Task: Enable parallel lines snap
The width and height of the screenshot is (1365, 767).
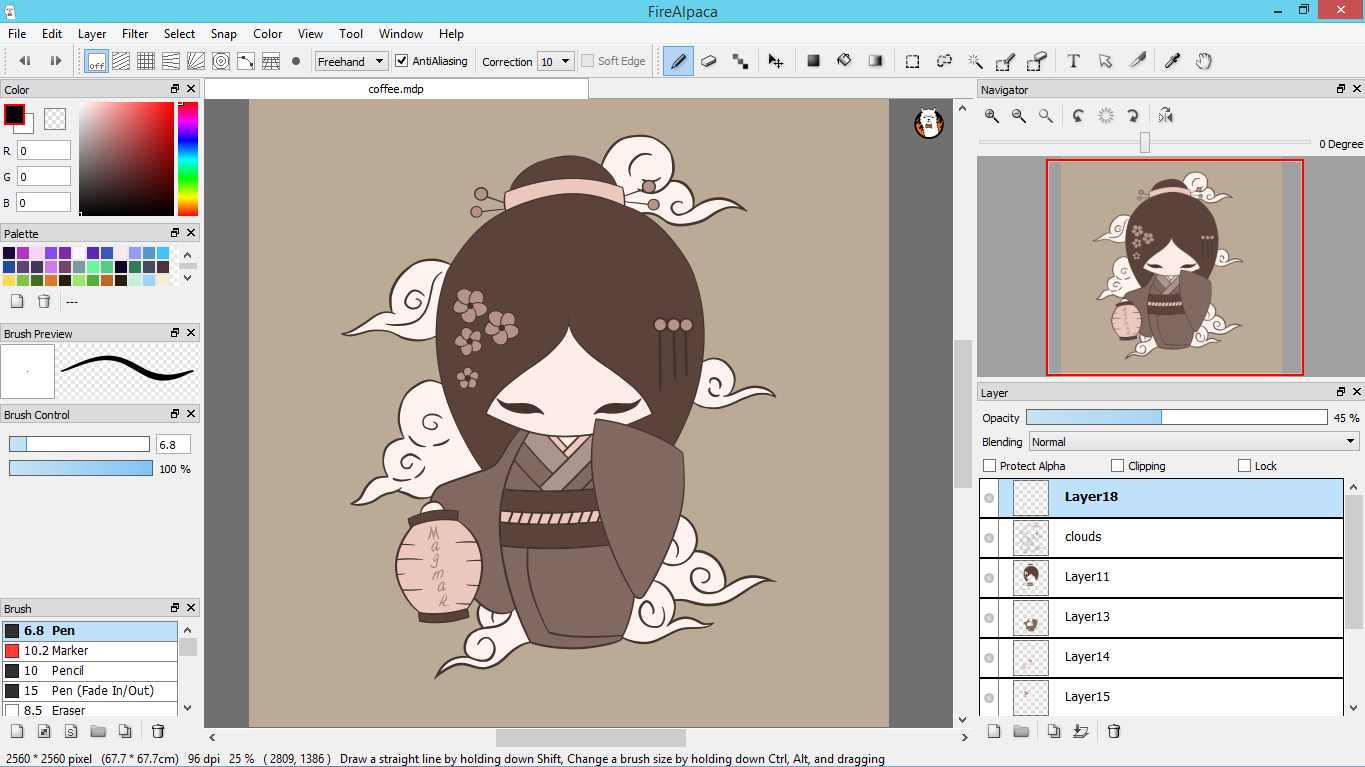Action: point(121,61)
